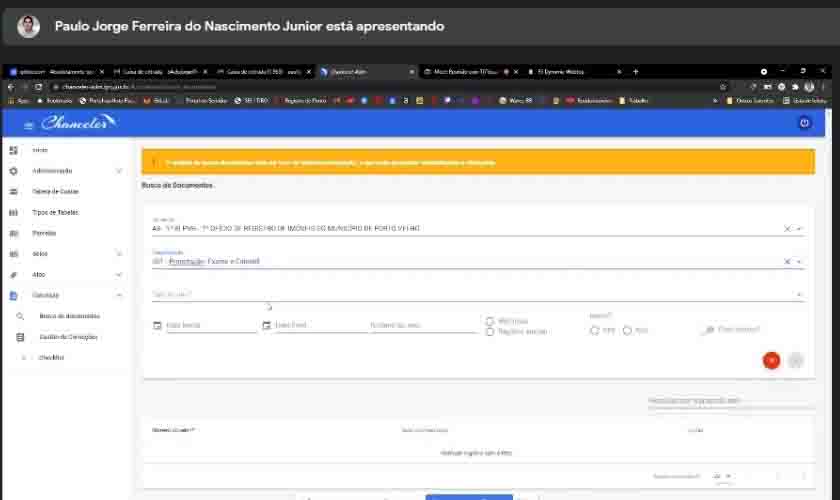840x500 pixels.
Task: Click the Chanceler logo
Action: [x=78, y=122]
